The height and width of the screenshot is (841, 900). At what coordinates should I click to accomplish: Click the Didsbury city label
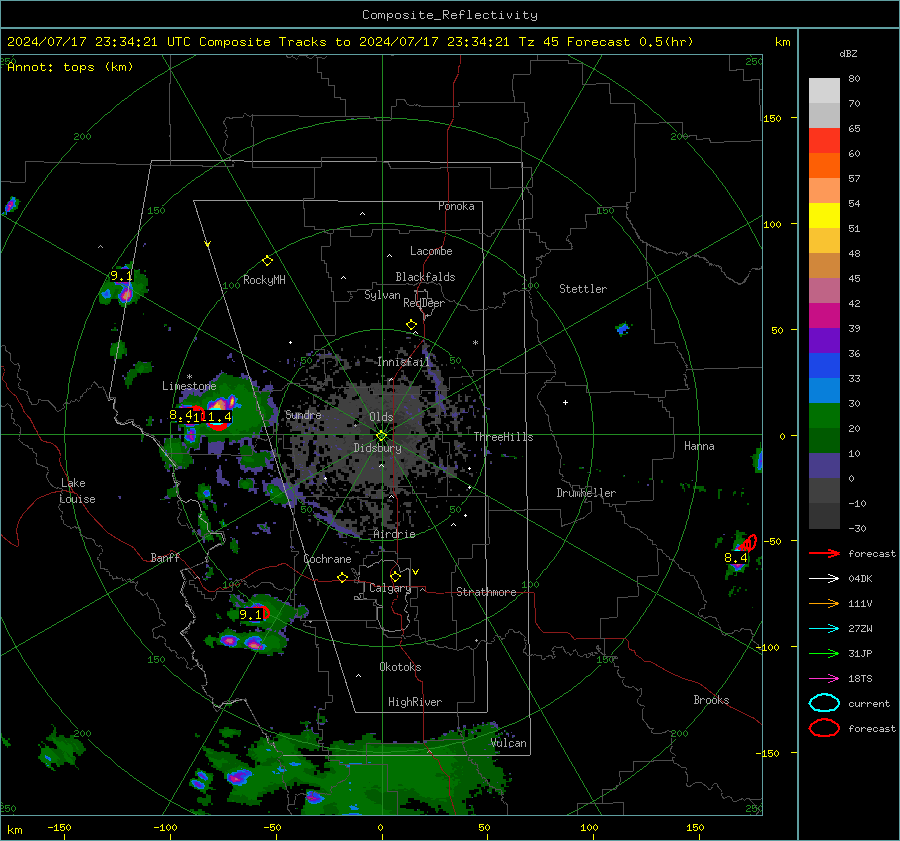(x=377, y=448)
